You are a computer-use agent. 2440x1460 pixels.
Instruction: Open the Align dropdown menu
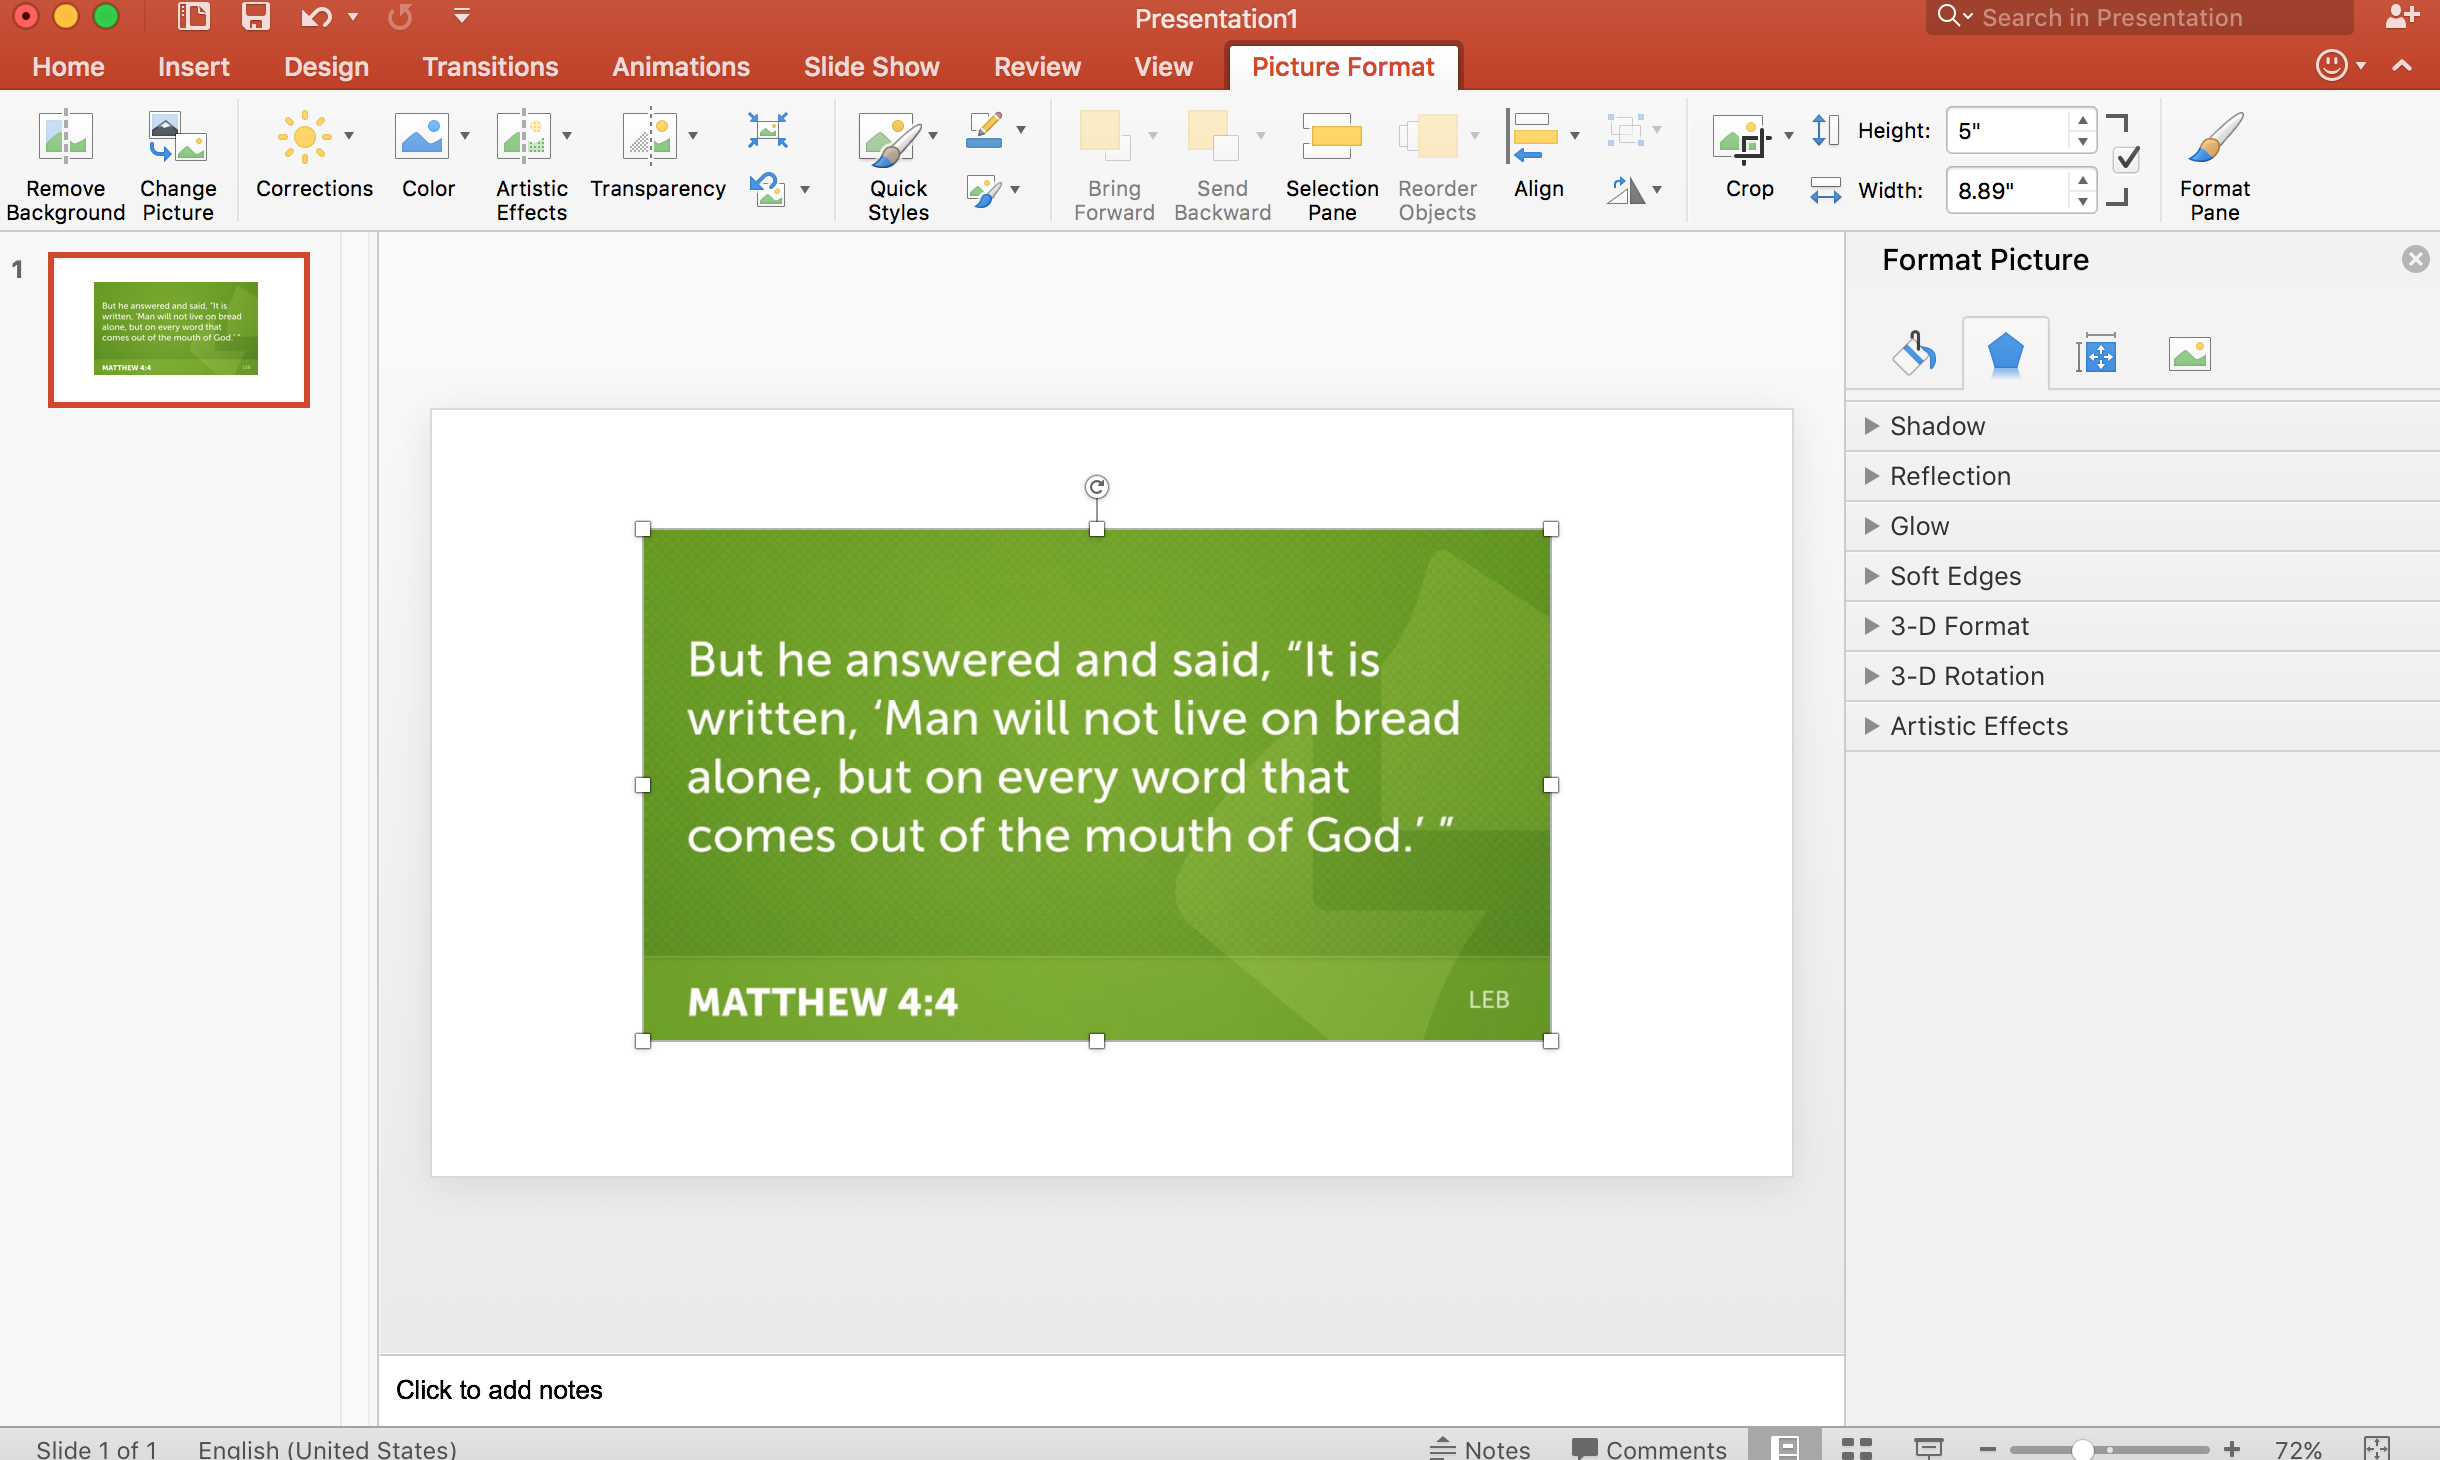coord(1576,135)
